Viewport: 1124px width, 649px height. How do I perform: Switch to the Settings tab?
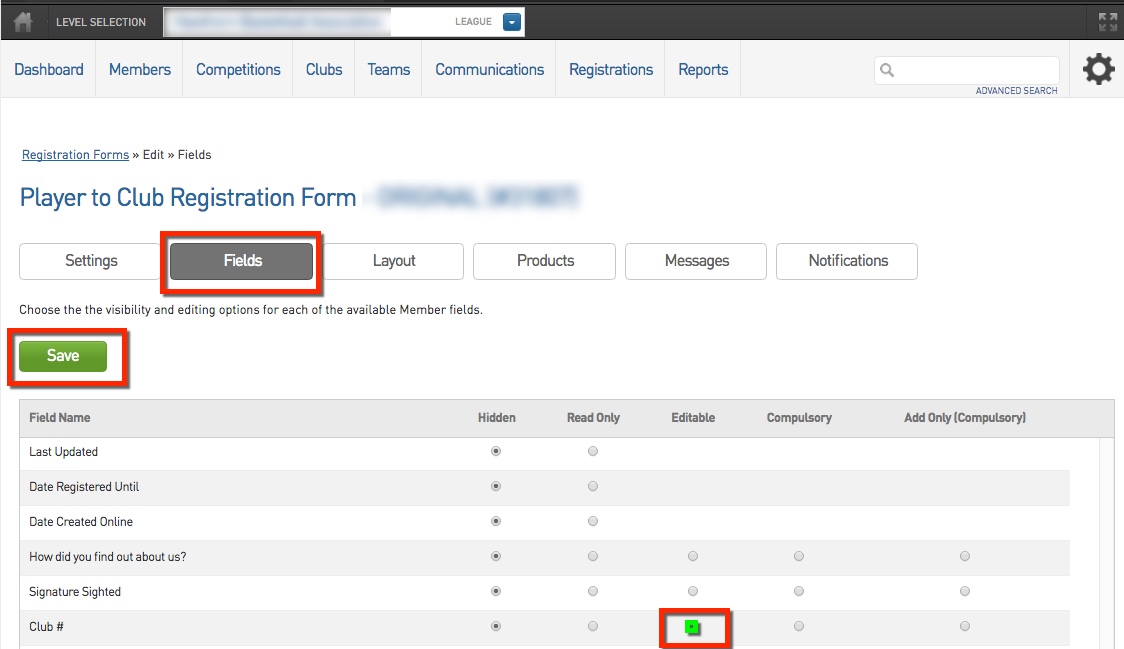[90, 261]
